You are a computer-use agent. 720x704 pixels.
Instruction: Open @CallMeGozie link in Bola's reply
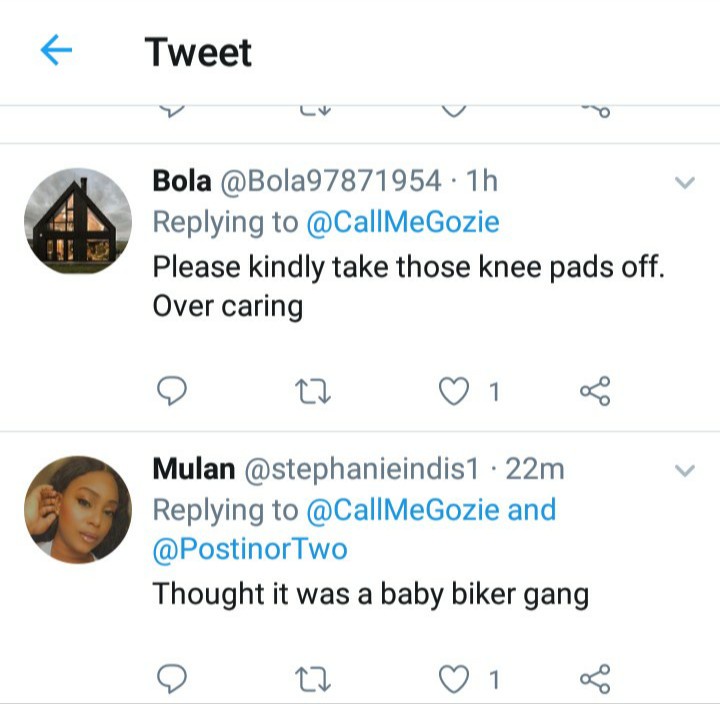point(402,222)
